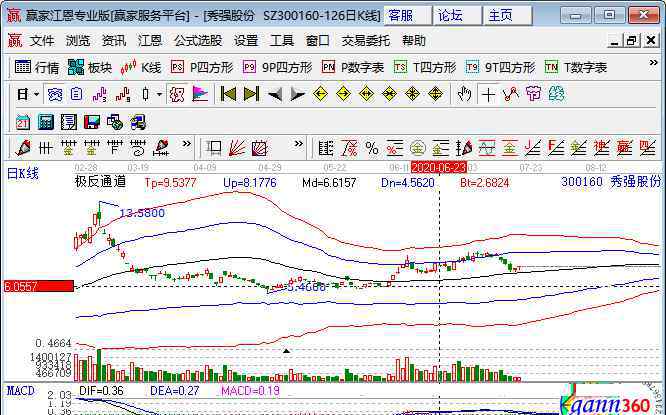Click the 客服 button in title bar

pyautogui.click(x=408, y=16)
